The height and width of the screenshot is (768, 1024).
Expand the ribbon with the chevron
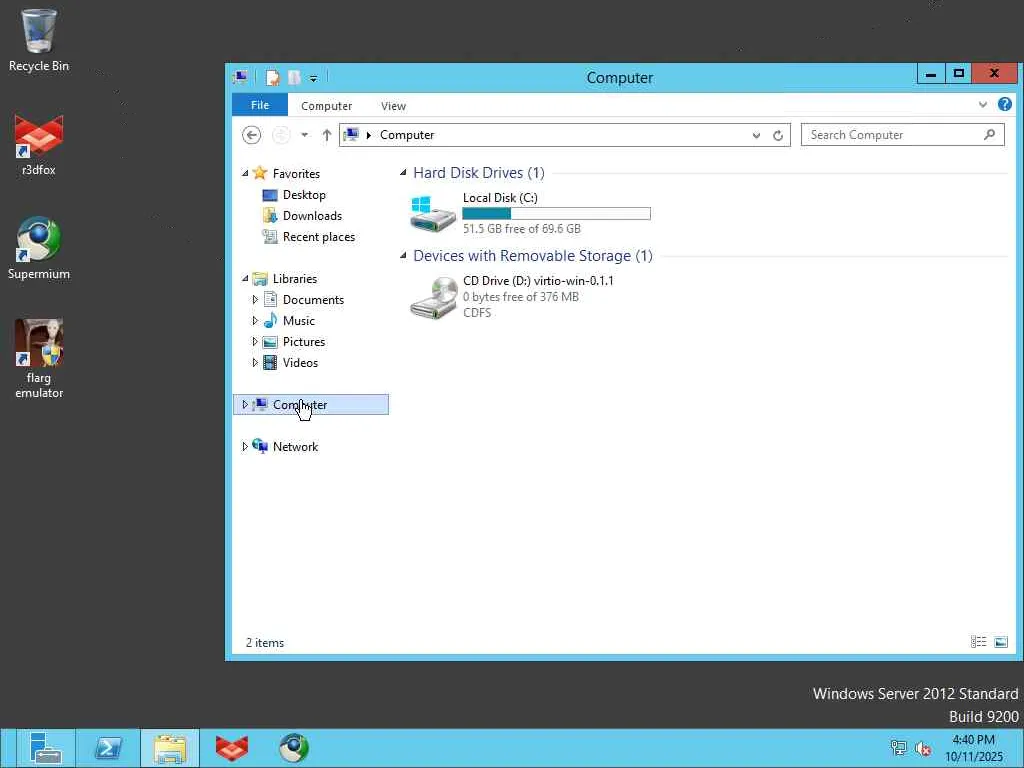(982, 104)
